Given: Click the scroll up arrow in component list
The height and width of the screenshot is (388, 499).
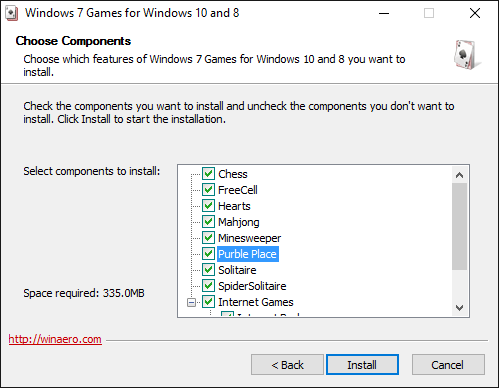Looking at the screenshot, I should pyautogui.click(x=459, y=175).
